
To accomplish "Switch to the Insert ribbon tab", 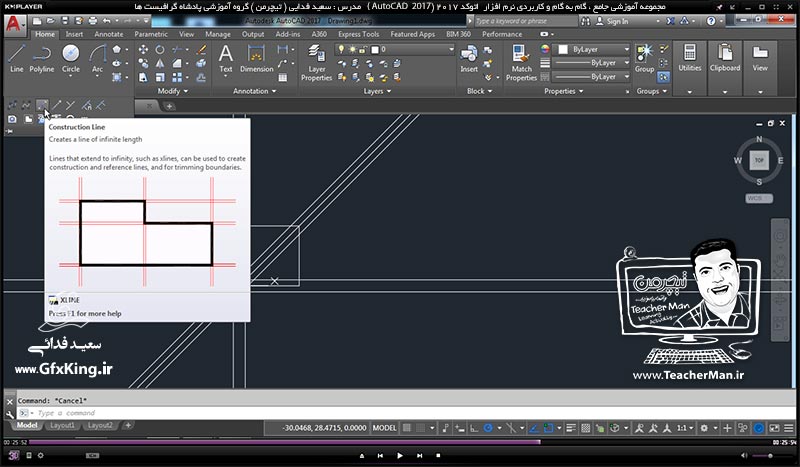I will click(74, 34).
